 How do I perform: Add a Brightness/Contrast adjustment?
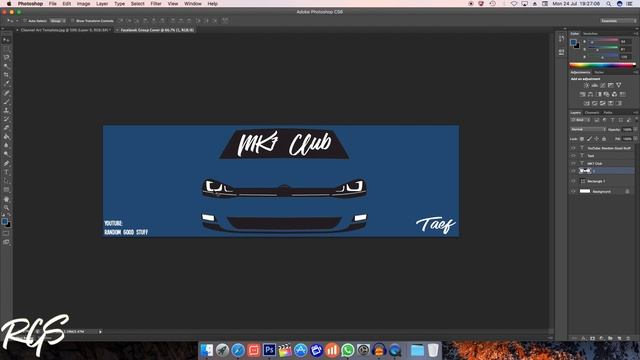coord(587,85)
